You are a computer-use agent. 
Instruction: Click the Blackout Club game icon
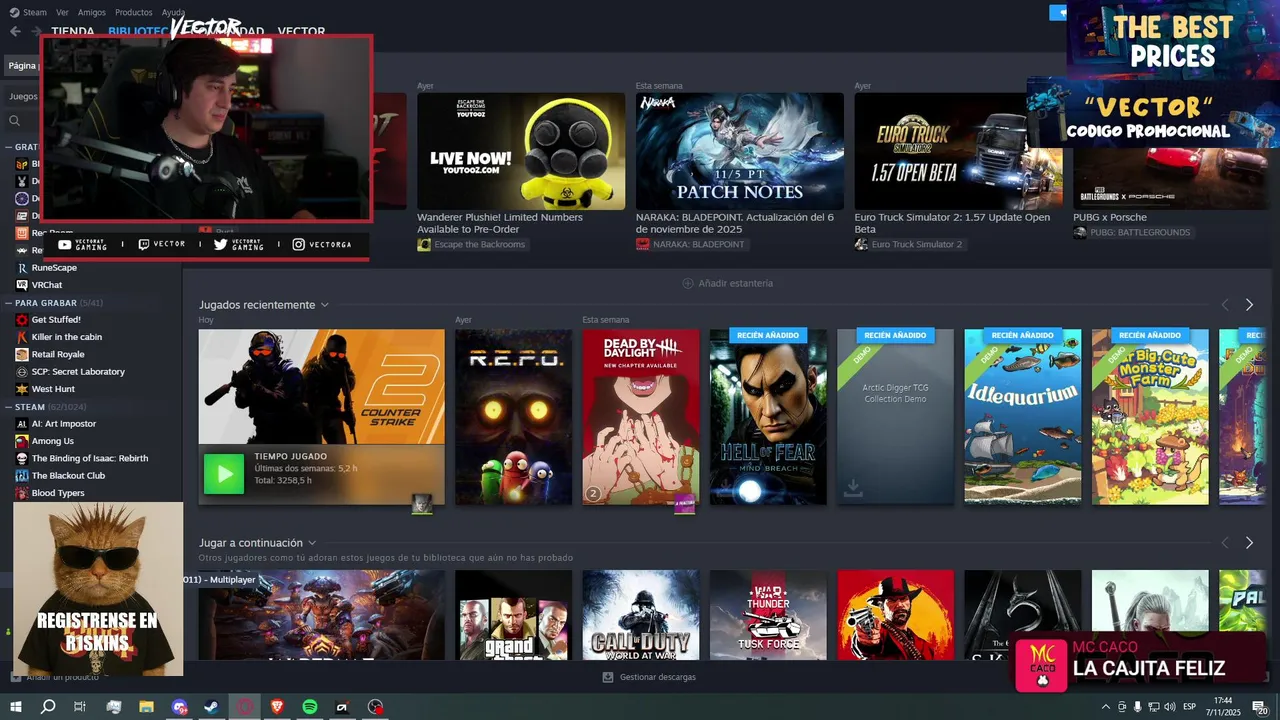[22, 476]
